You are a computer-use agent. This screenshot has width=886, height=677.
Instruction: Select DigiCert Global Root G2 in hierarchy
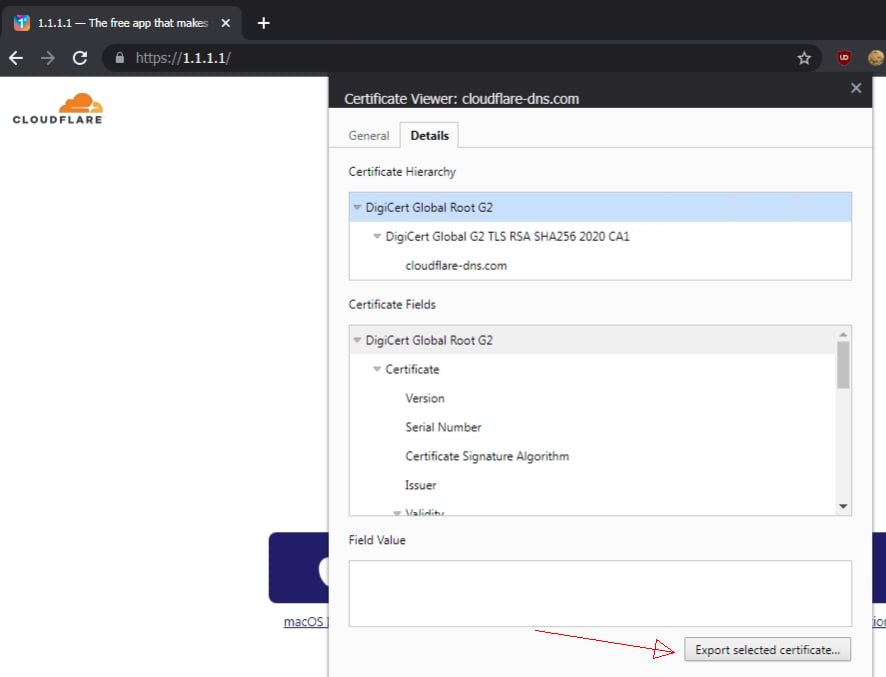600,207
